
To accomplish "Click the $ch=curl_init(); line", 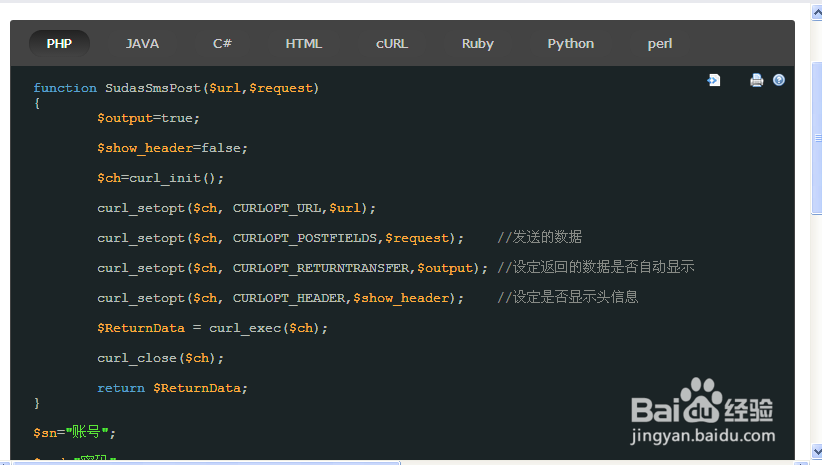I will (x=160, y=178).
